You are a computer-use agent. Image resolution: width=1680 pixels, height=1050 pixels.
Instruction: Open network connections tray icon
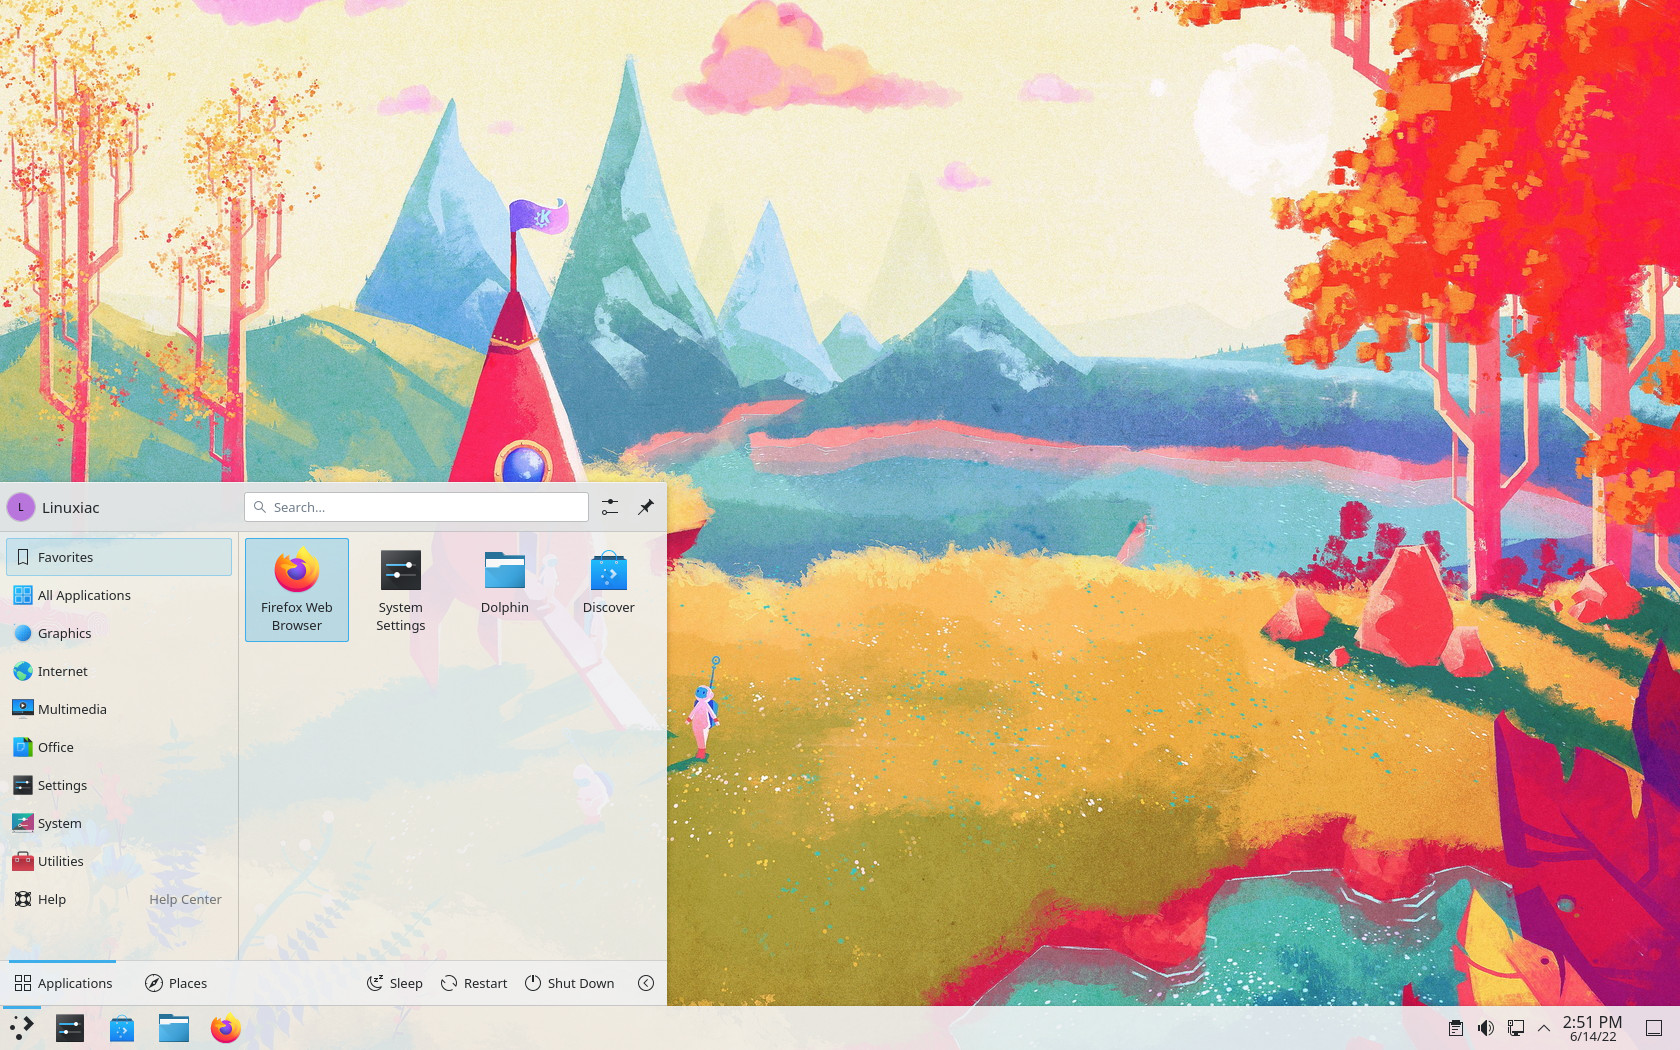coord(1516,1028)
